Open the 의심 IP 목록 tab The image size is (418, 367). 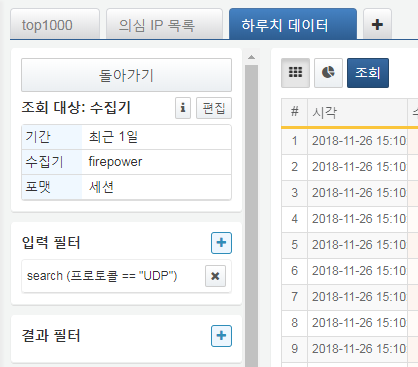tap(164, 24)
